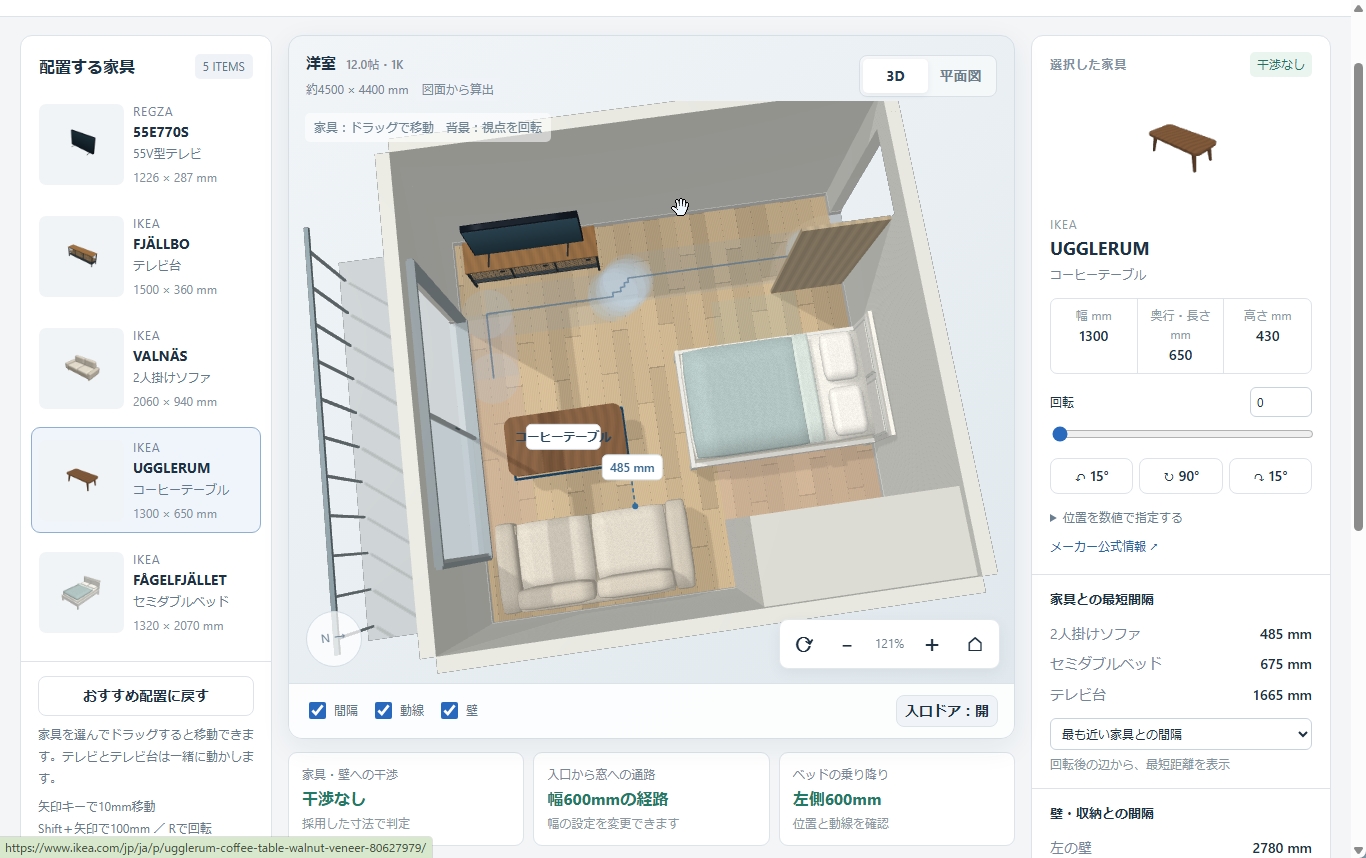This screenshot has height=858, width=1366.
Task: Zoom in with the plus icon
Action: [x=932, y=644]
